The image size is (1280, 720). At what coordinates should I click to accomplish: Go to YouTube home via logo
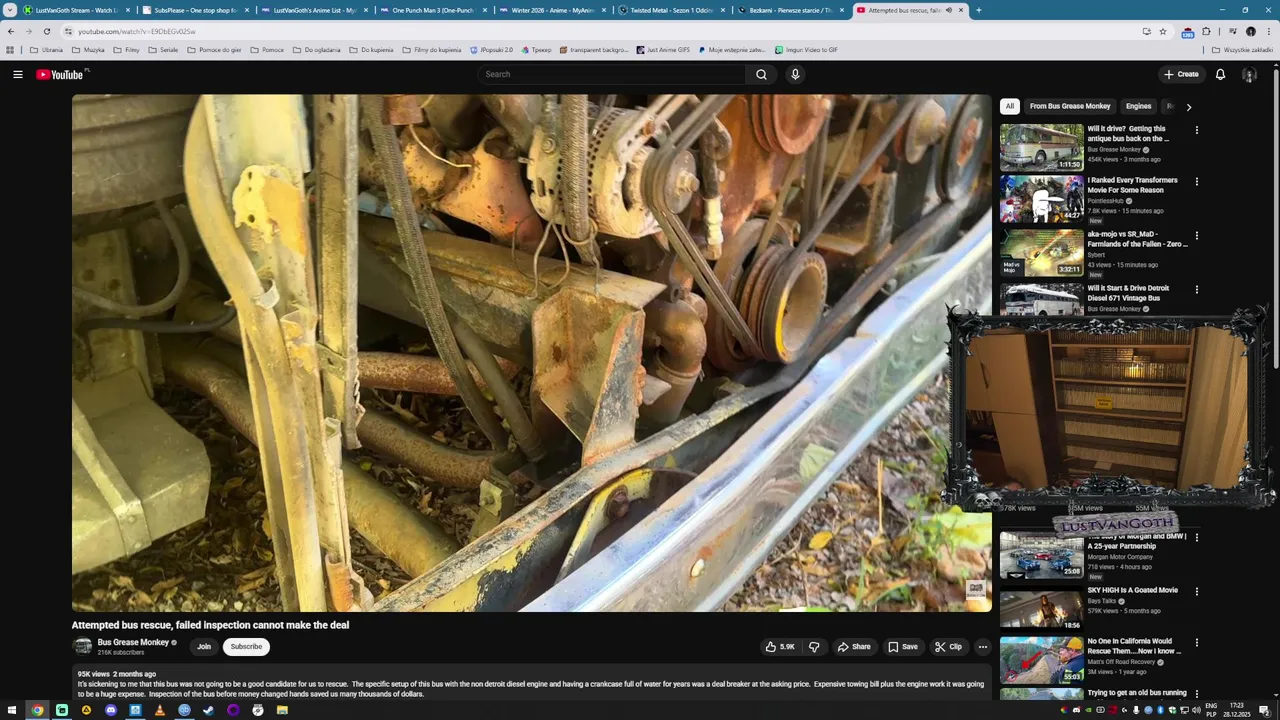click(x=62, y=74)
